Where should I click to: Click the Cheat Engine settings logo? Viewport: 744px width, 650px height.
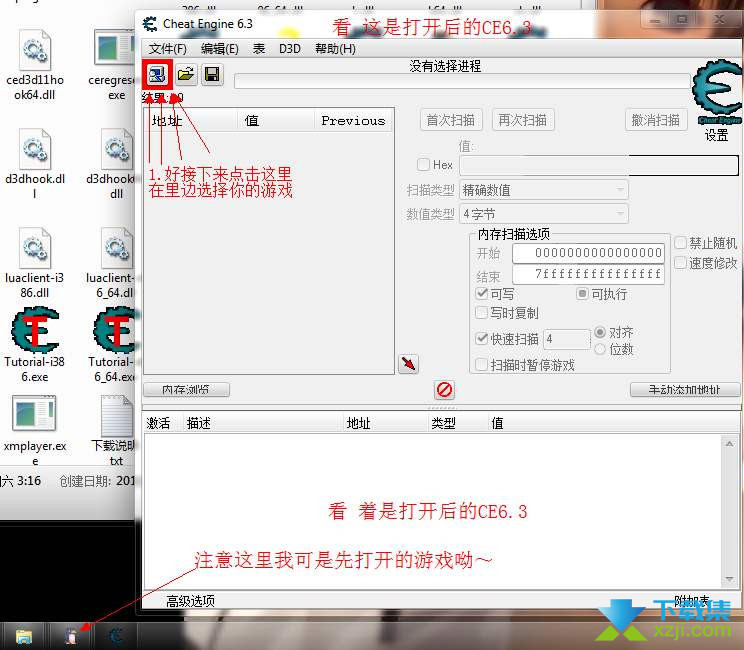pyautogui.click(x=716, y=93)
